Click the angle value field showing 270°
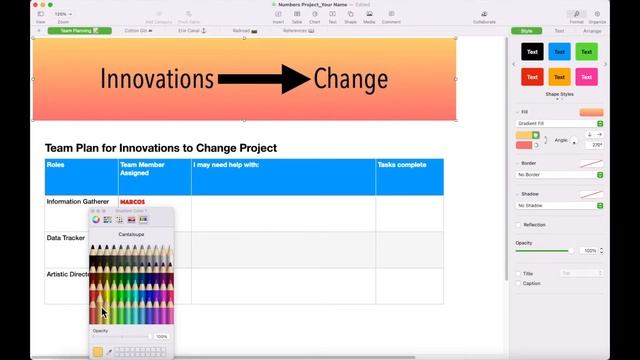640x360 pixels. pyautogui.click(x=595, y=145)
